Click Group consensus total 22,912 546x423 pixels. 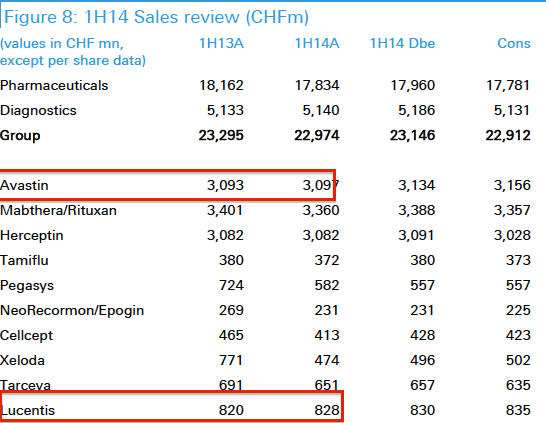click(x=508, y=136)
